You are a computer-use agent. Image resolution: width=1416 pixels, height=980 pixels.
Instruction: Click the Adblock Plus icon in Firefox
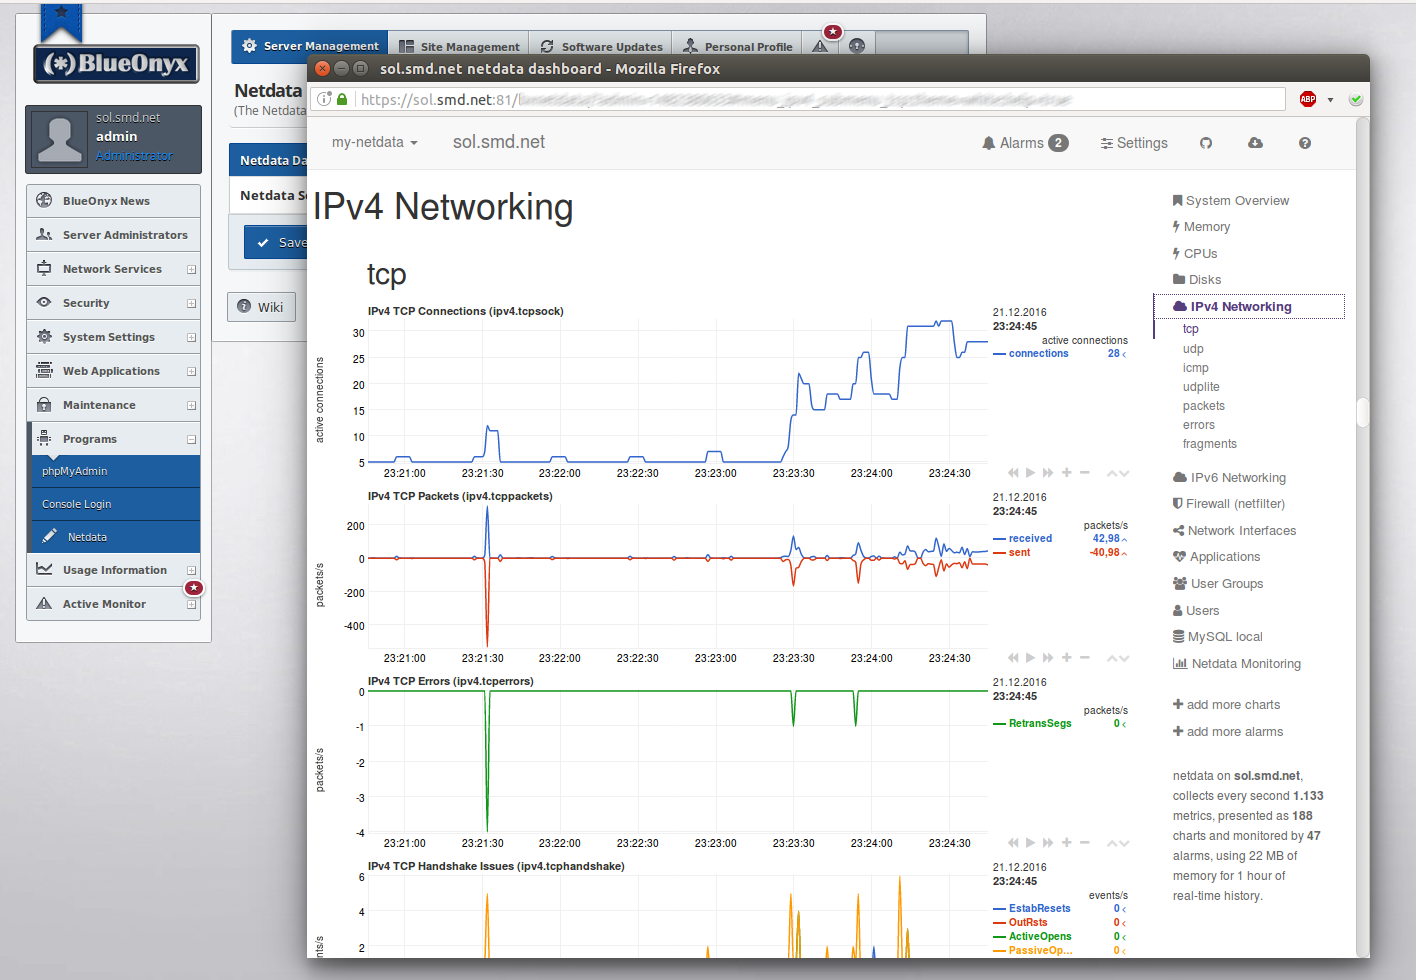coord(1307,99)
